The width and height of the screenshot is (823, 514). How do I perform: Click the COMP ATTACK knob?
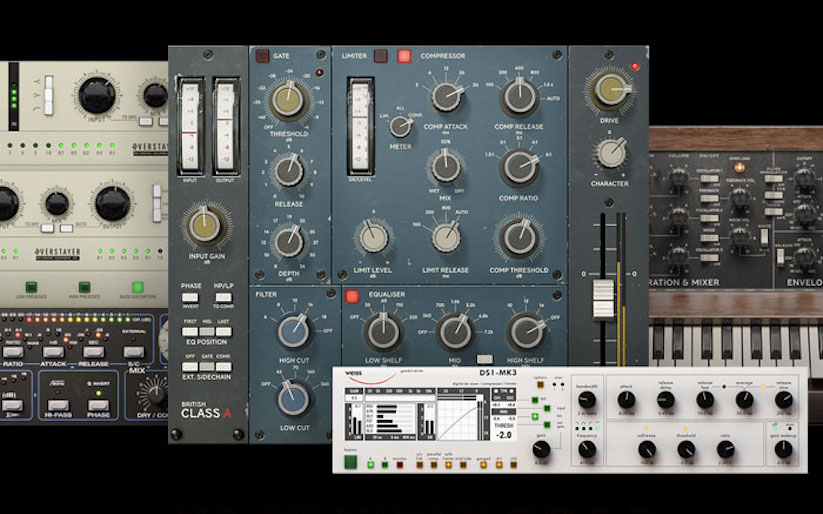tap(447, 96)
